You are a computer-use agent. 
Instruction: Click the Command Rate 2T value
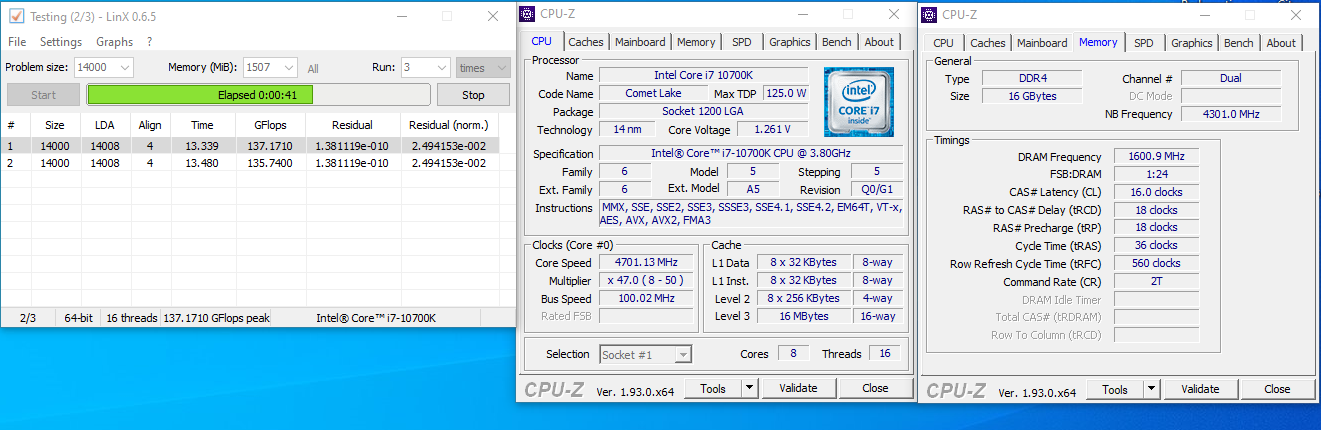(1156, 281)
